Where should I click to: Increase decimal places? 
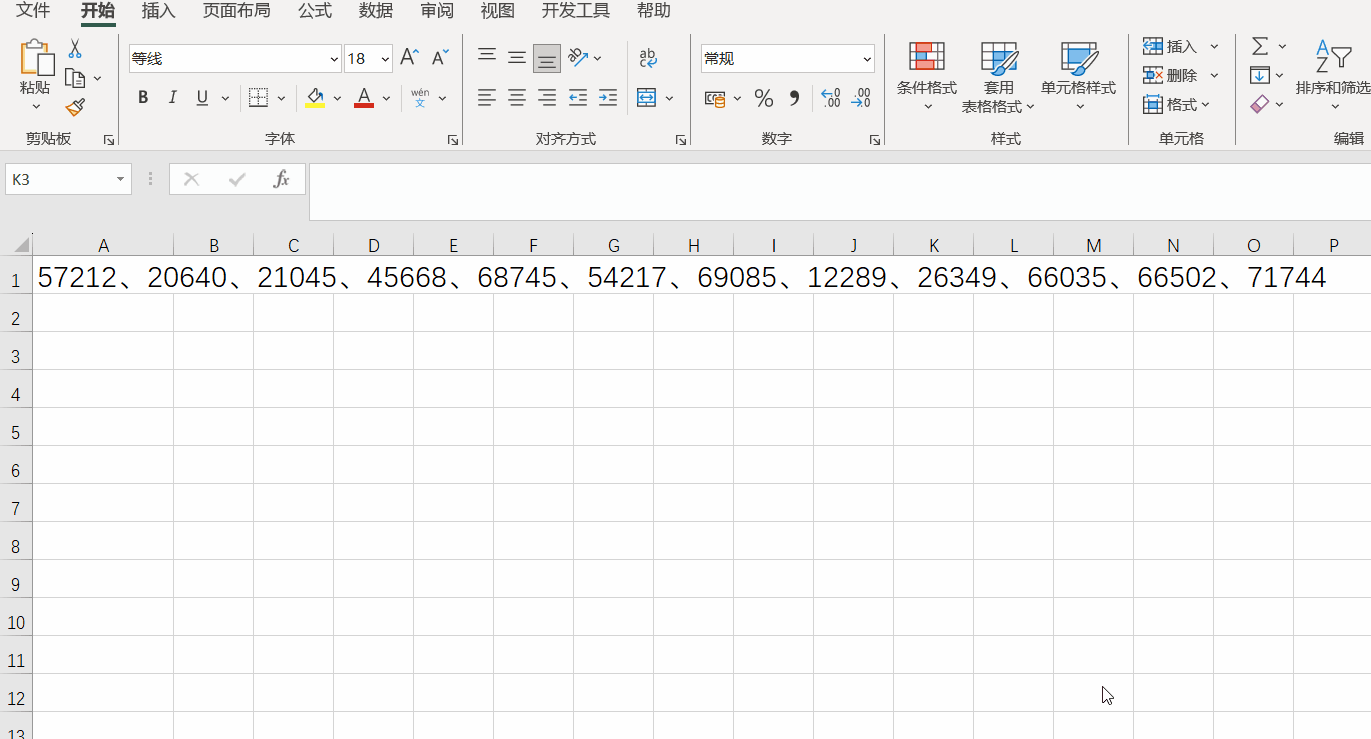830,98
